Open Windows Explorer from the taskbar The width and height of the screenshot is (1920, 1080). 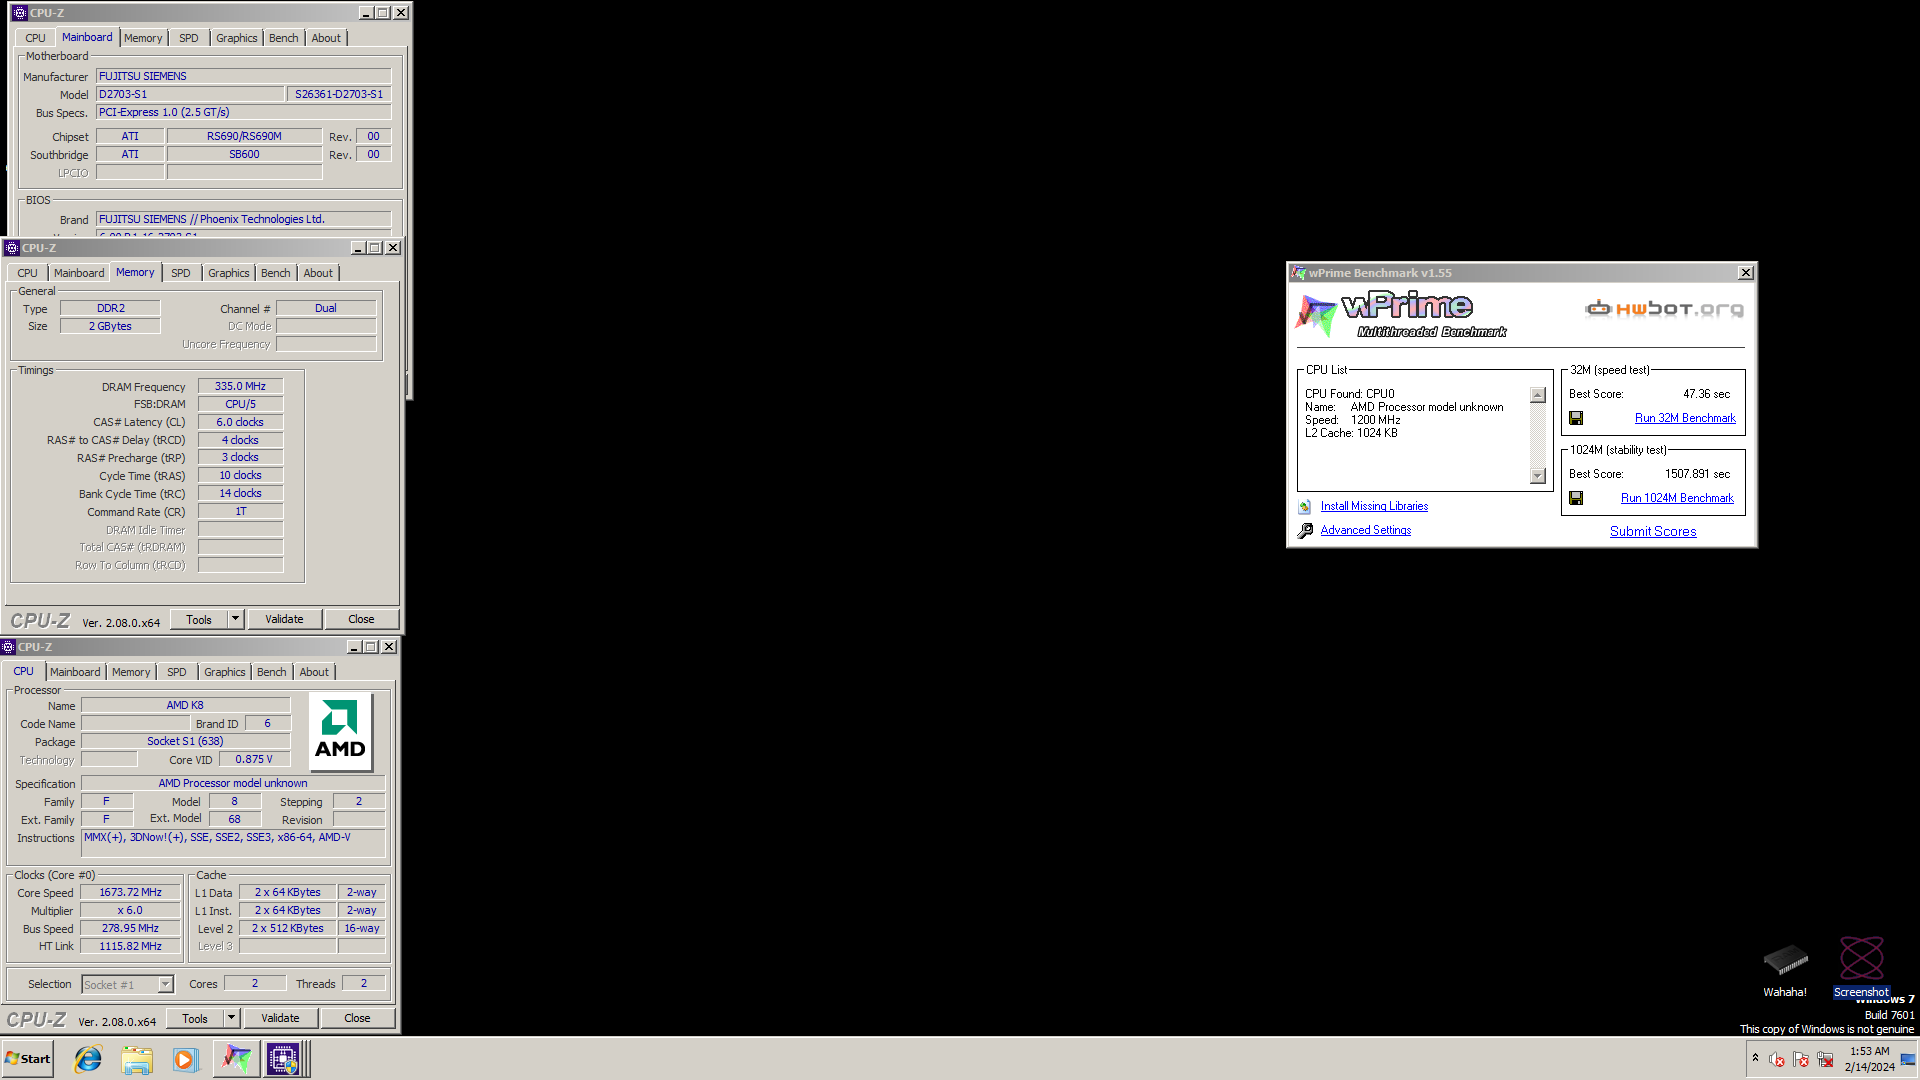click(x=137, y=1059)
